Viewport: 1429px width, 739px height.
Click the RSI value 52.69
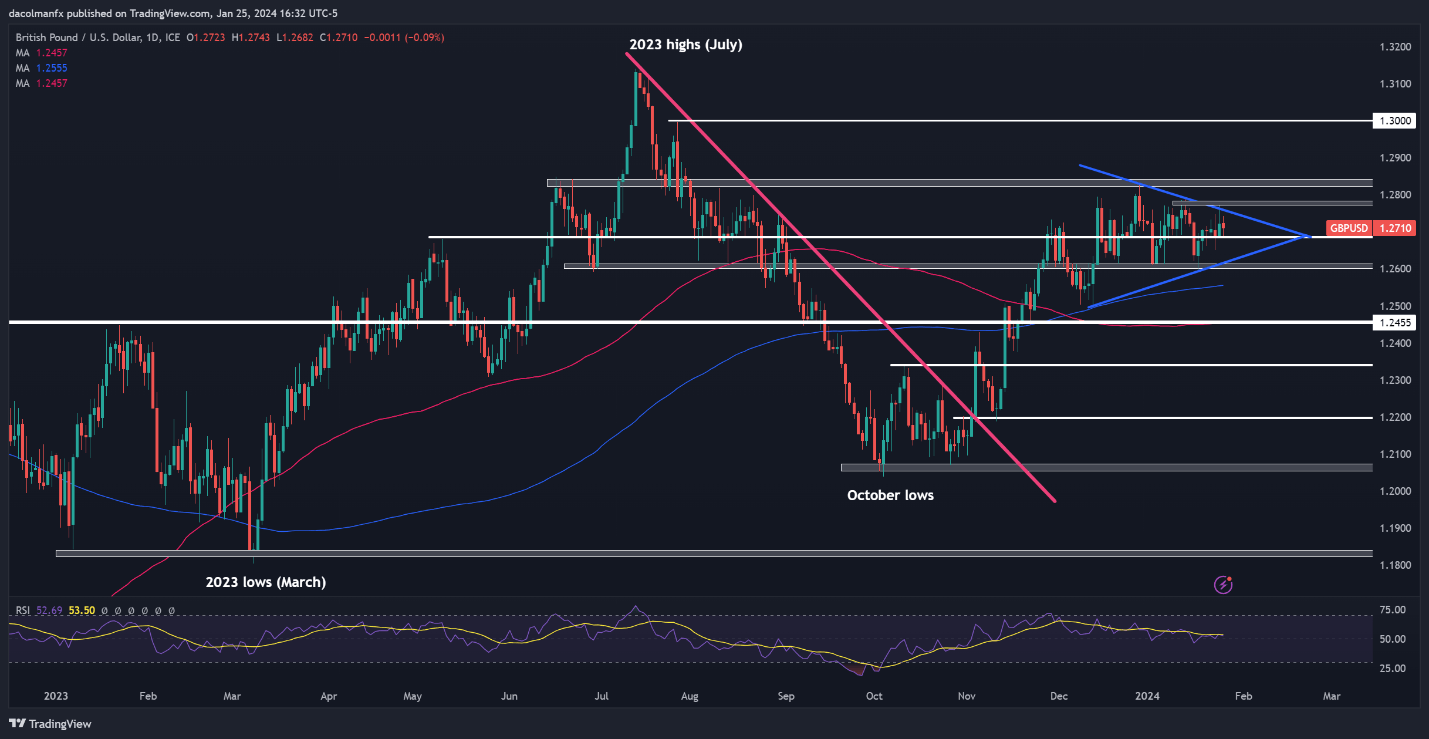click(x=50, y=610)
